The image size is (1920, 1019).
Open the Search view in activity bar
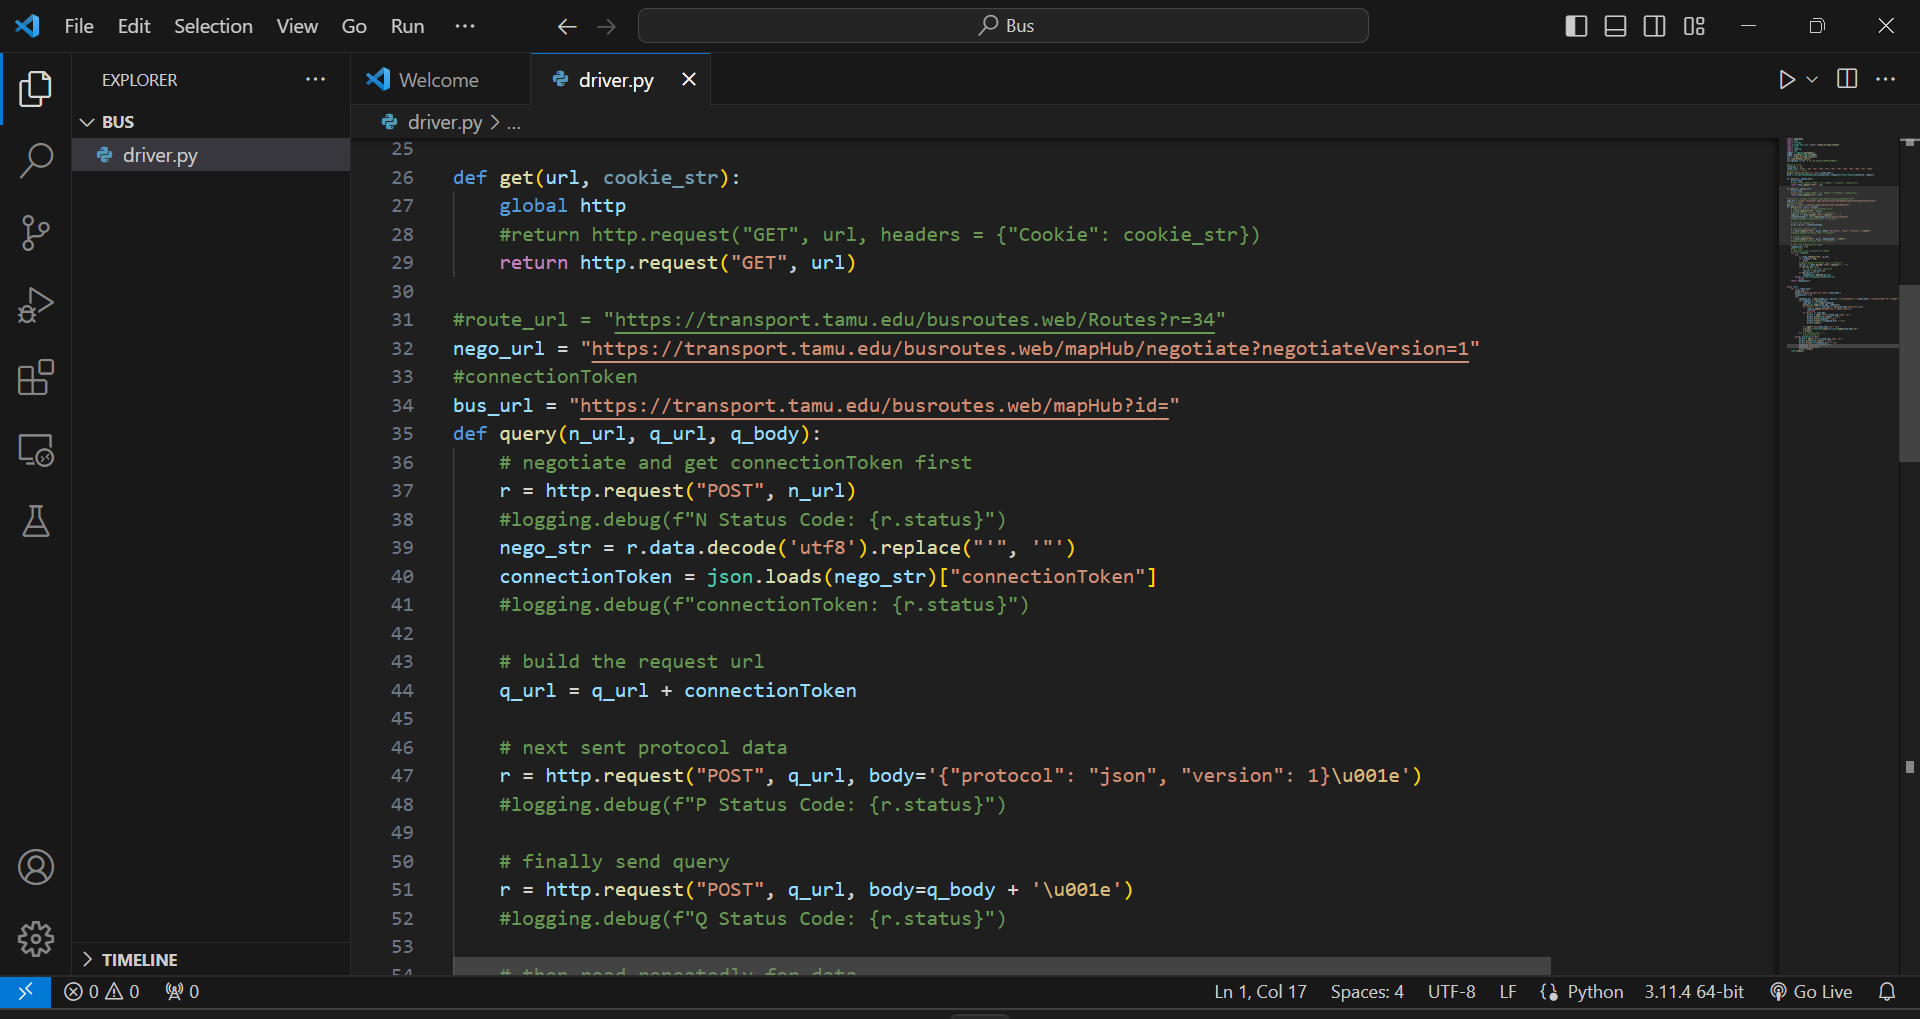(36, 160)
